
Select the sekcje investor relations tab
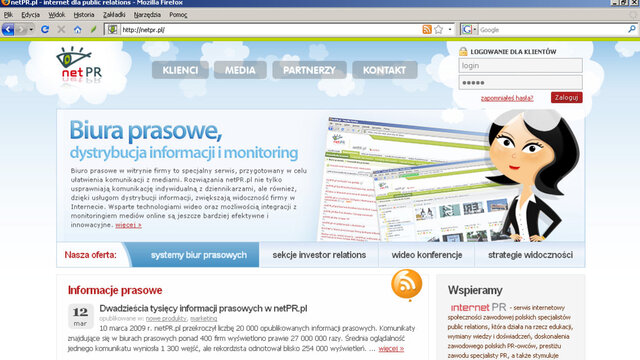point(319,255)
